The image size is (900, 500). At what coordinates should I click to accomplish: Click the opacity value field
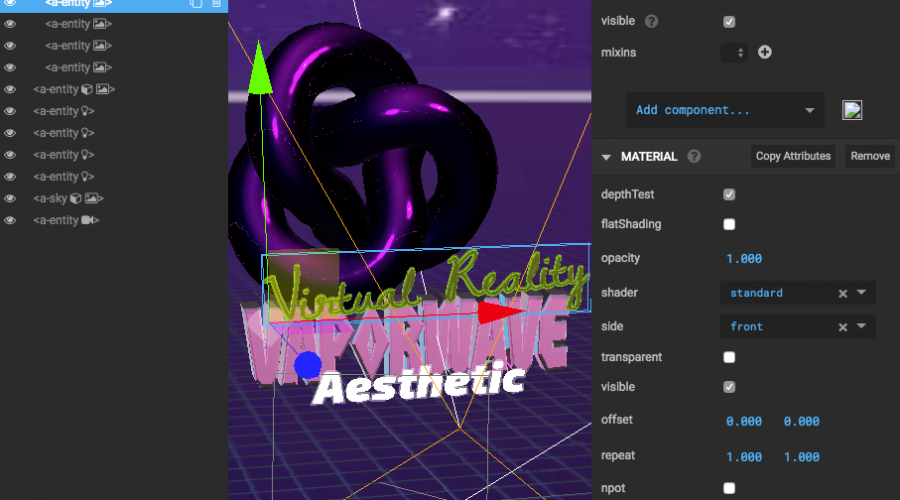click(x=744, y=259)
